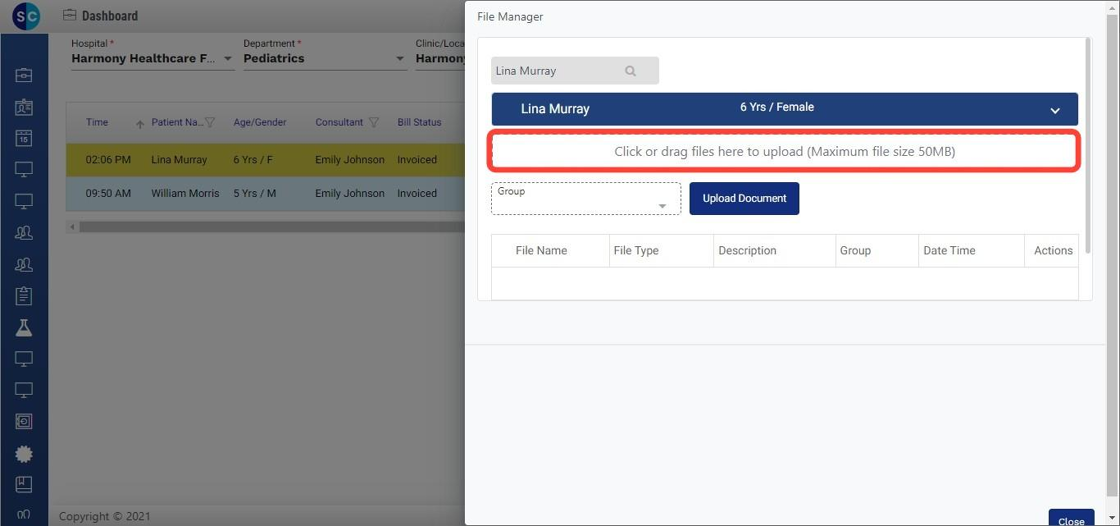Click the file upload drop zone

click(784, 152)
